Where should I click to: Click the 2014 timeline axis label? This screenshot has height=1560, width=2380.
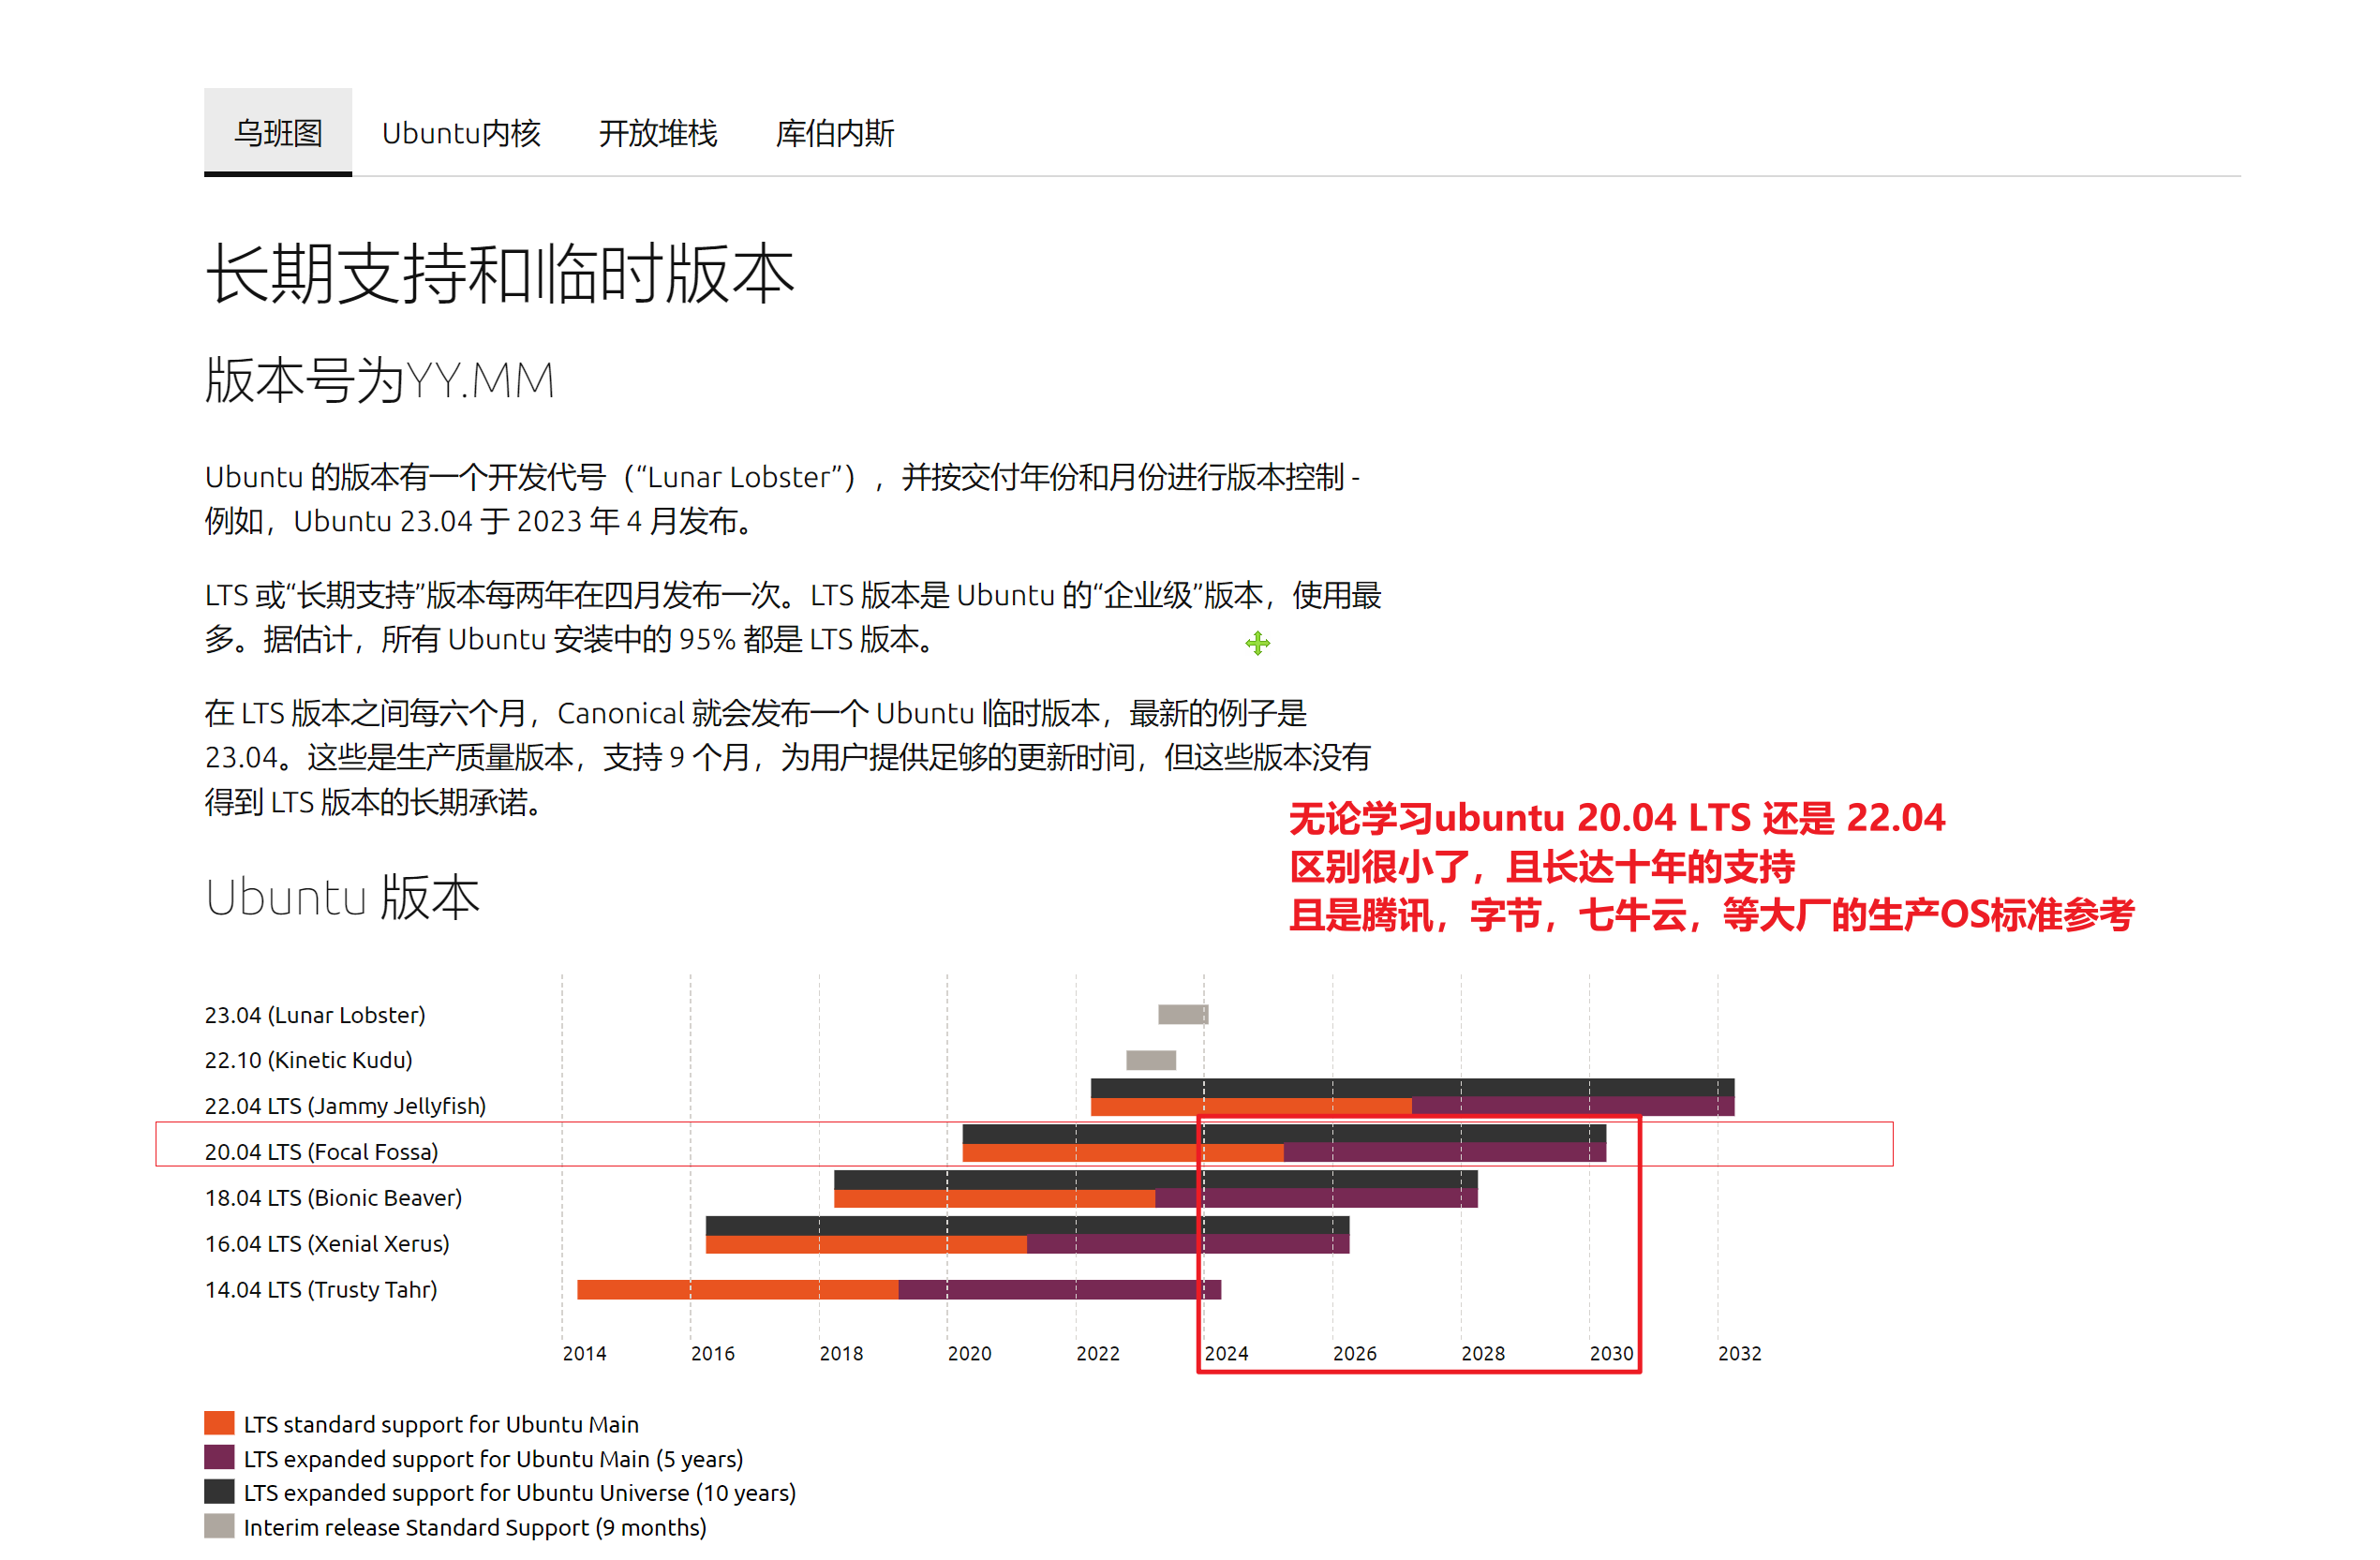point(584,1353)
